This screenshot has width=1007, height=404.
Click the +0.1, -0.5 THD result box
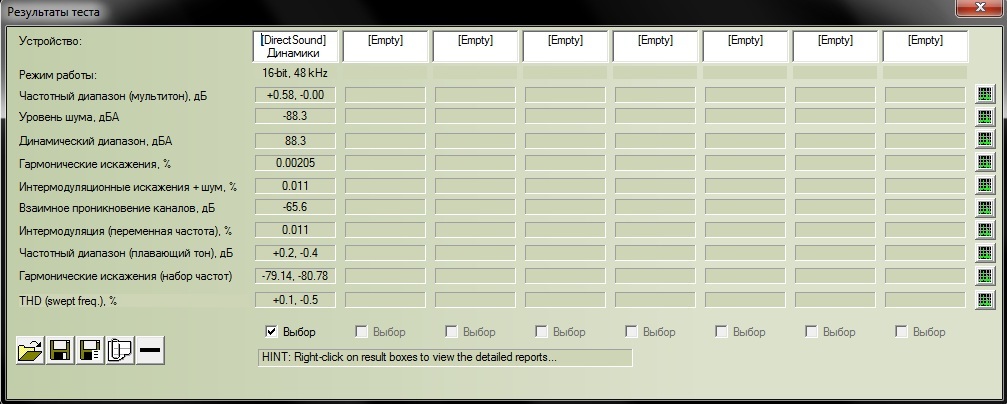point(296,300)
